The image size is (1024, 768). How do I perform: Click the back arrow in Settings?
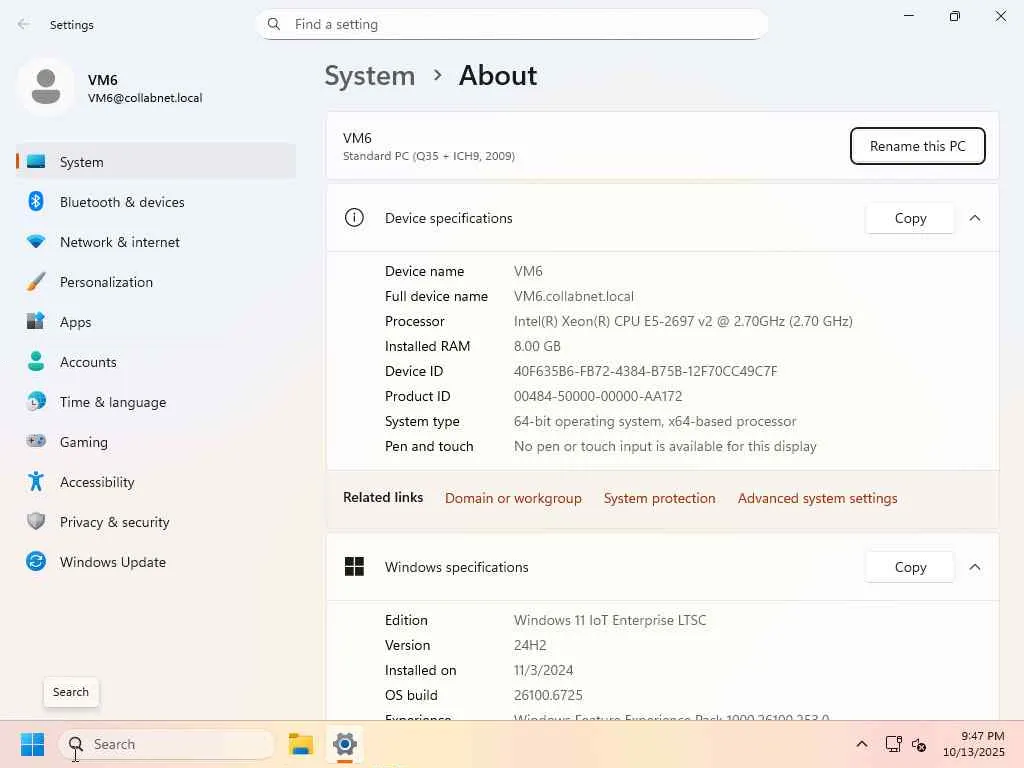pos(24,24)
